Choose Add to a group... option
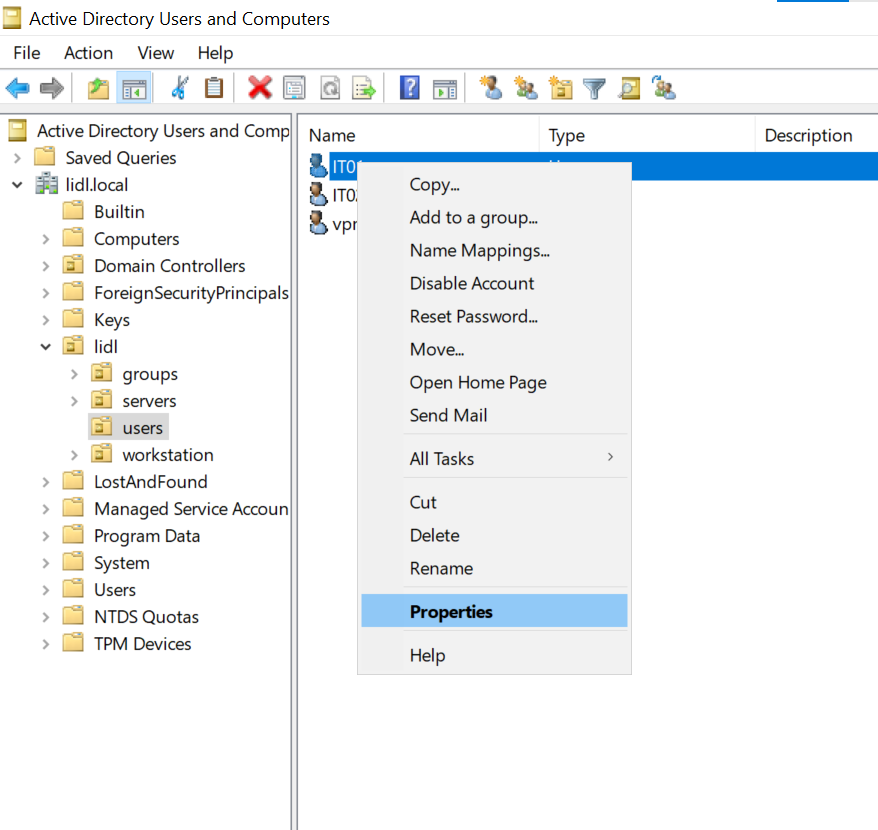 click(494, 217)
